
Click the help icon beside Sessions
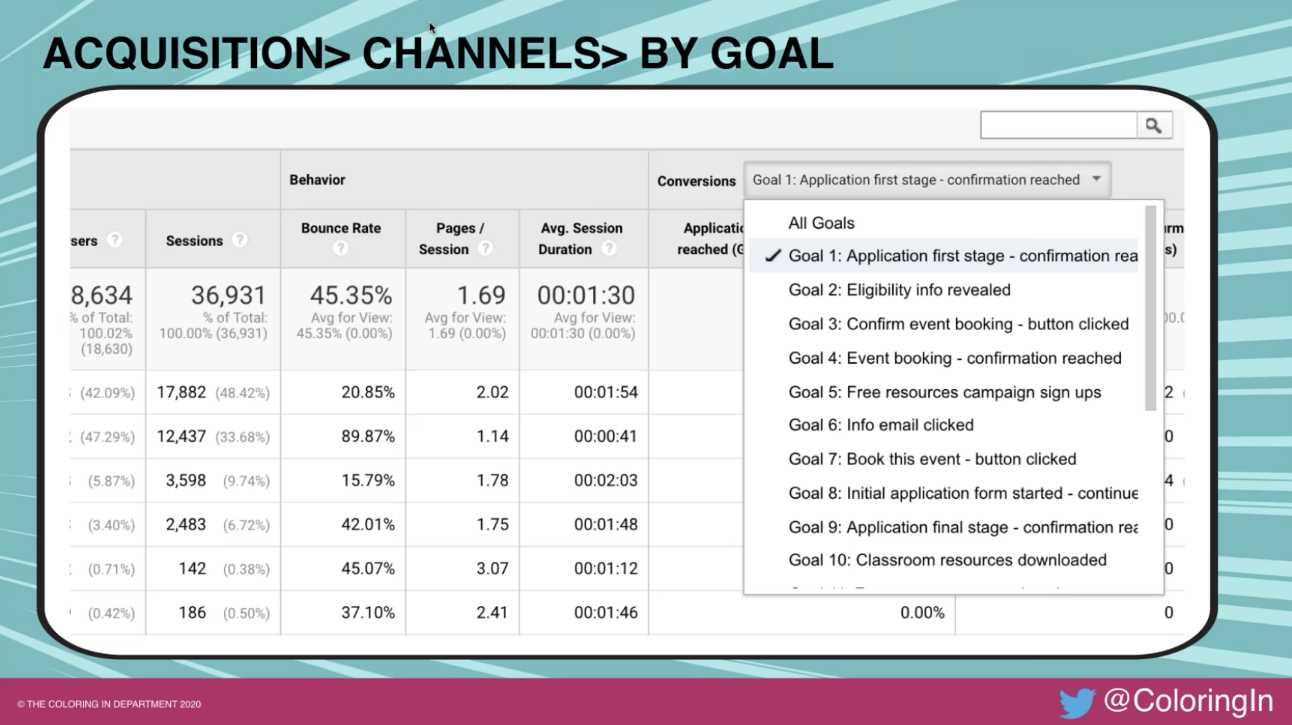(239, 240)
